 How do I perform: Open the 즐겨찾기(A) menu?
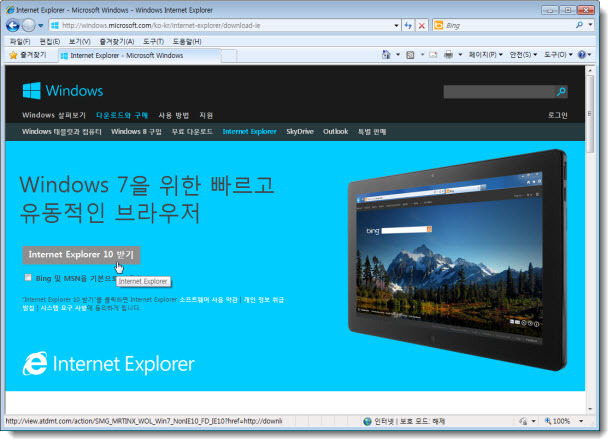click(117, 42)
